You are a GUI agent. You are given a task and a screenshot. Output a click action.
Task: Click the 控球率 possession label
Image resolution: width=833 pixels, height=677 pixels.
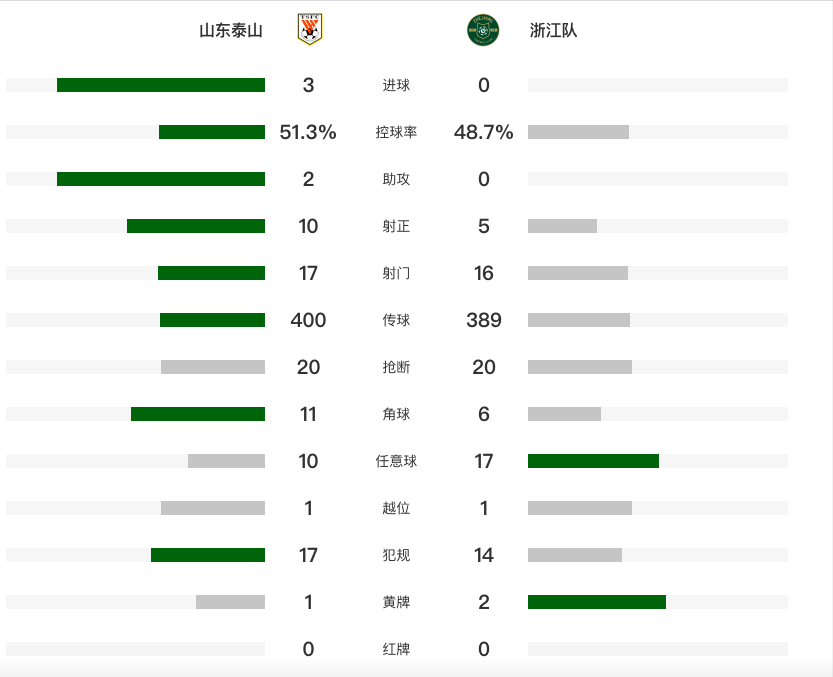[396, 132]
